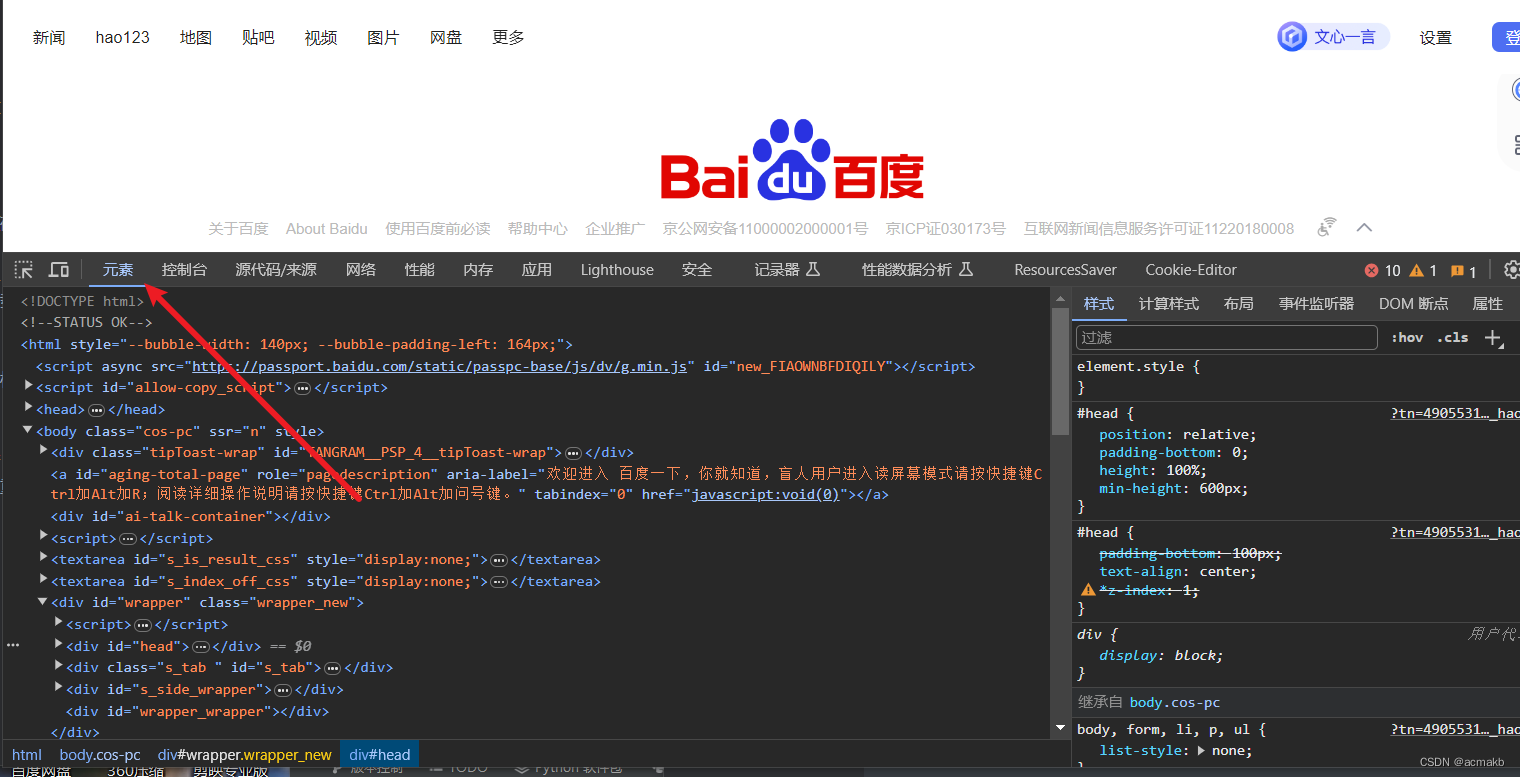Collapse the div#wrapper node
Screen dimensions: 1520x777
(x=43, y=601)
